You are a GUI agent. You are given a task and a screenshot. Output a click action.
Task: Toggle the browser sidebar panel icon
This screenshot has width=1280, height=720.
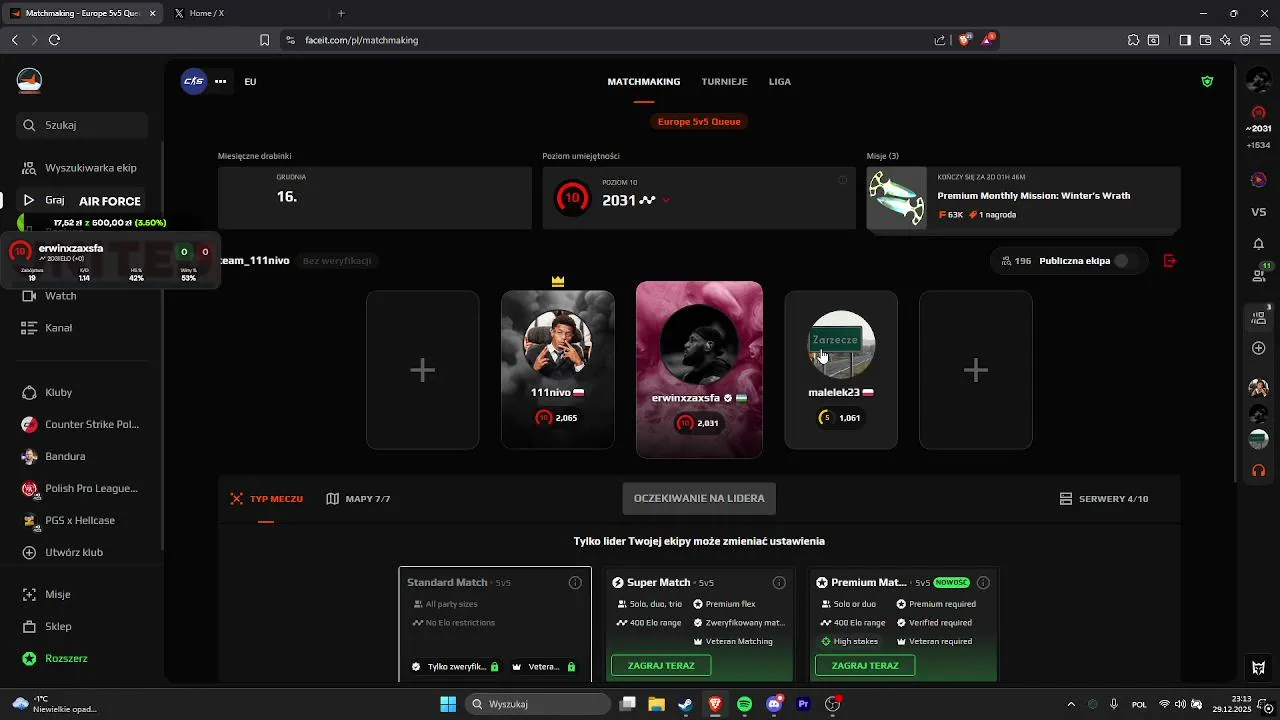point(1185,40)
